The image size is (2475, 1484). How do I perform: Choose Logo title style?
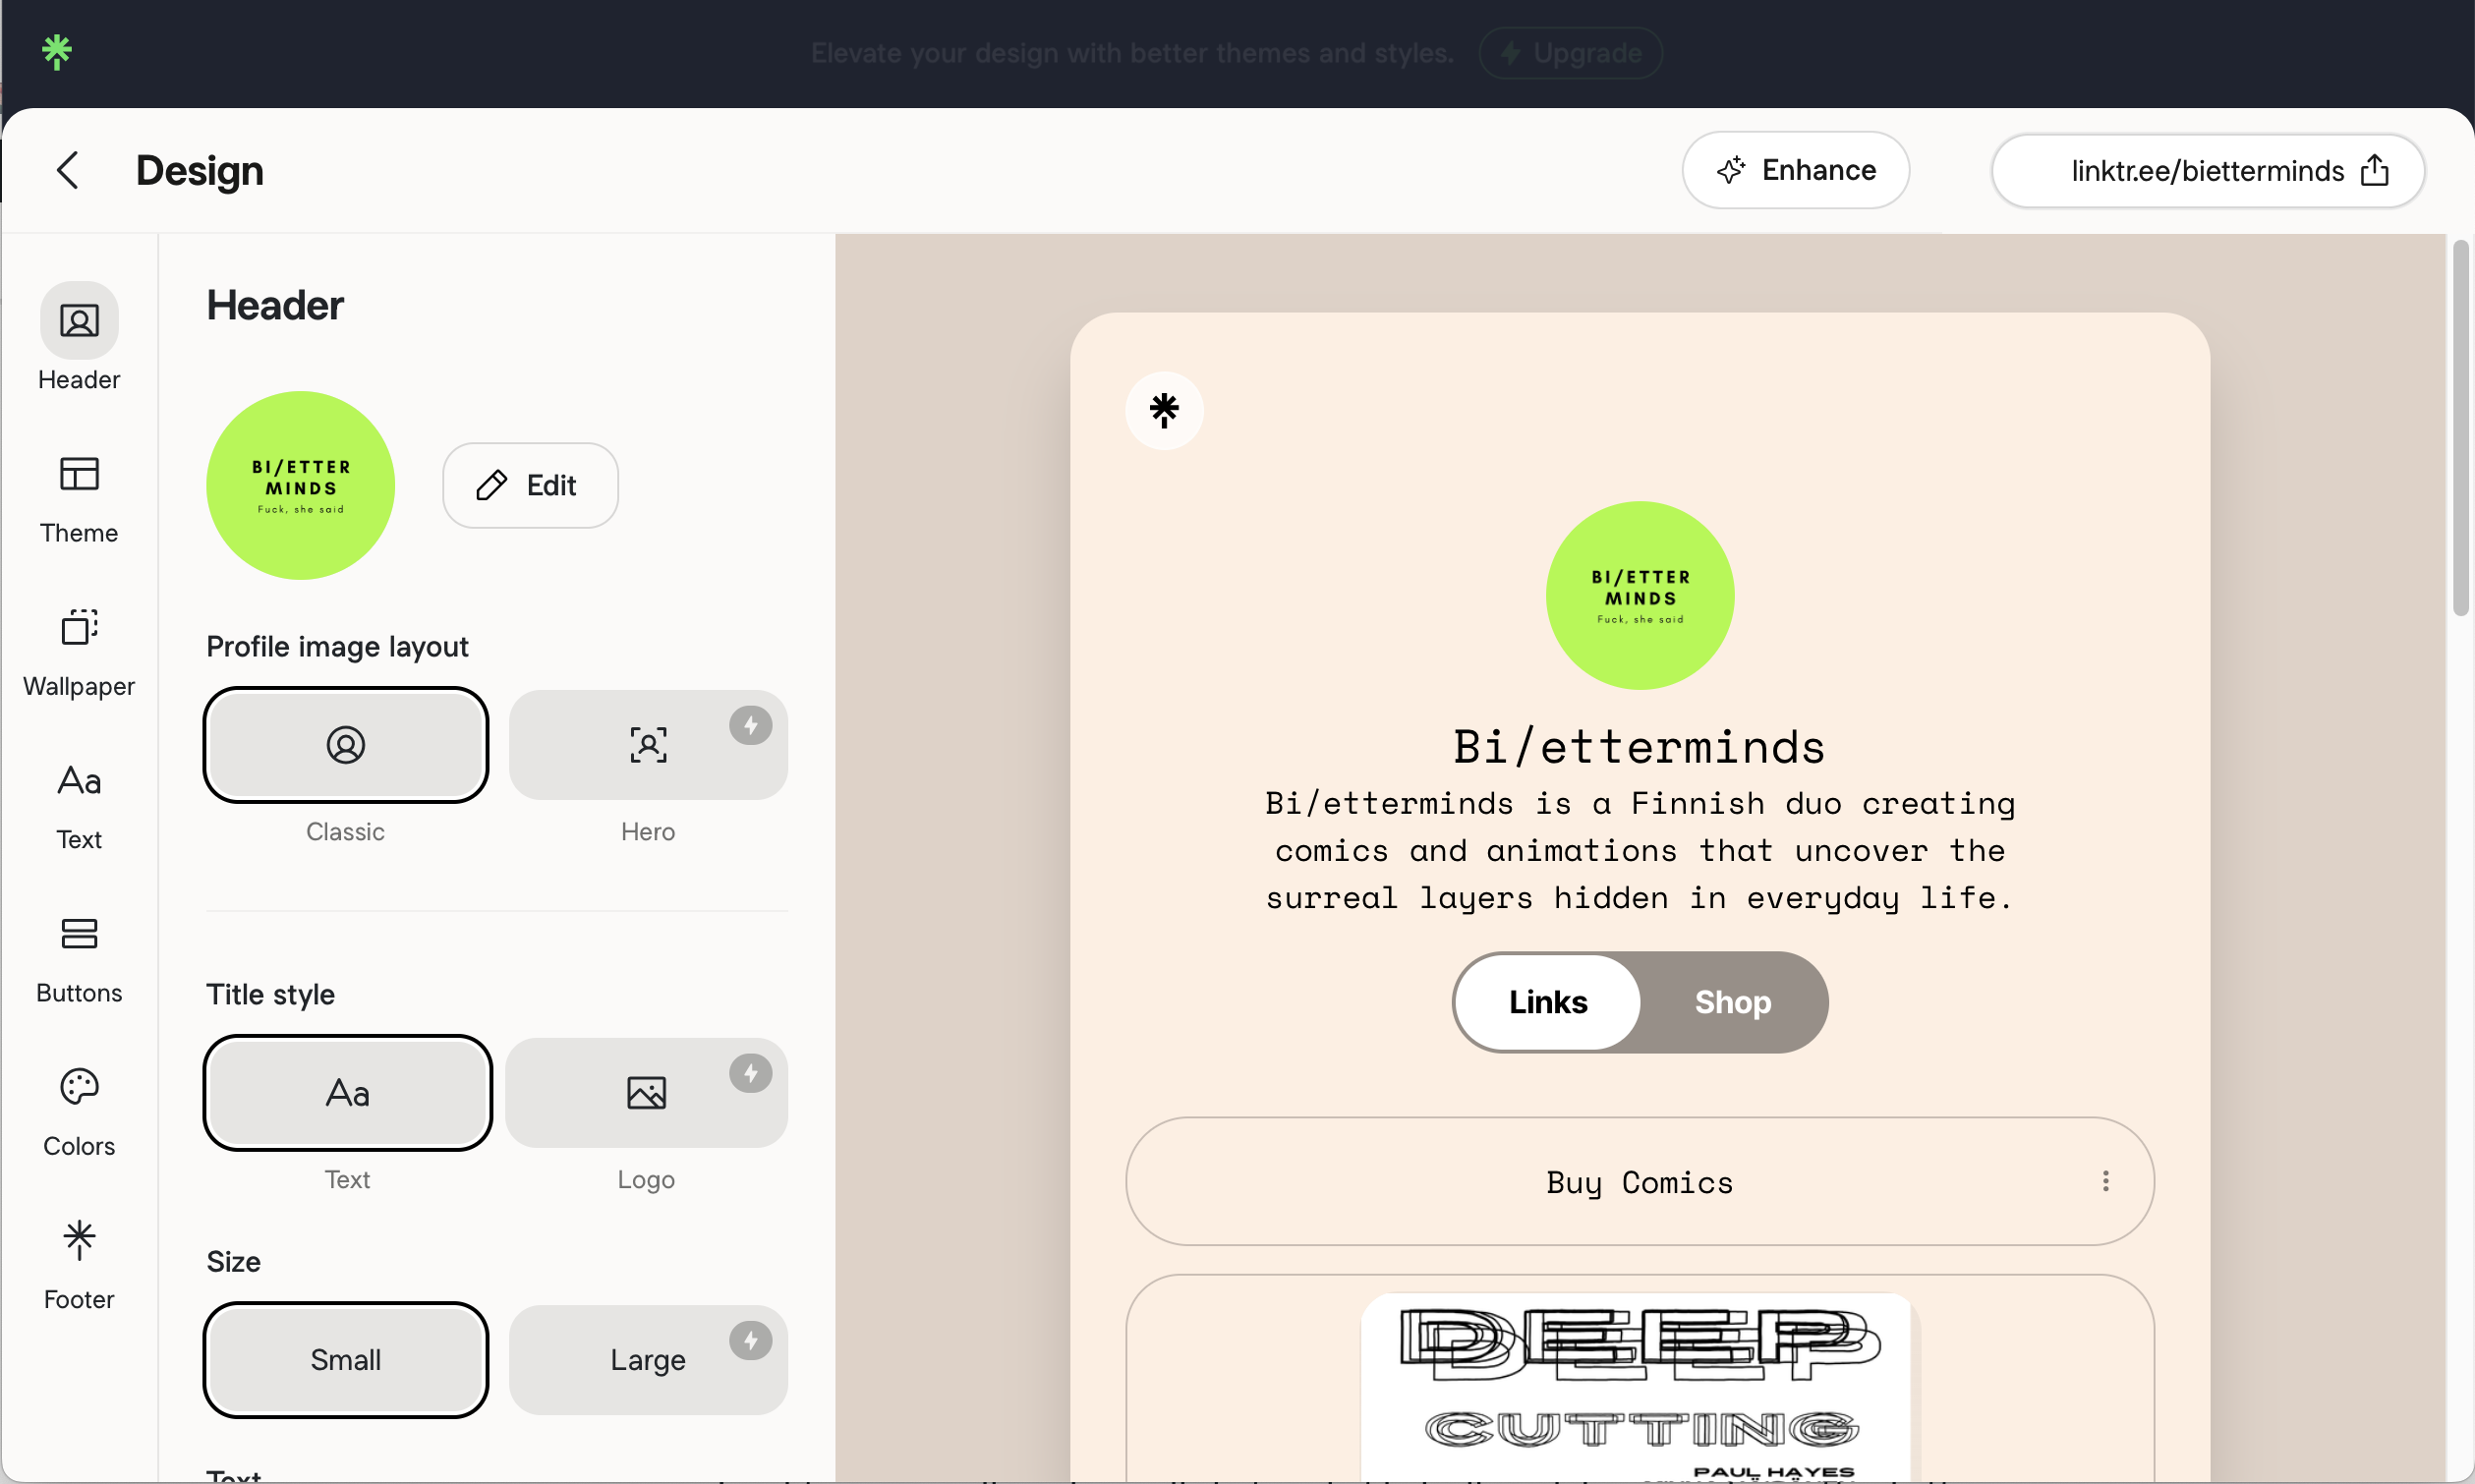[x=646, y=1093]
